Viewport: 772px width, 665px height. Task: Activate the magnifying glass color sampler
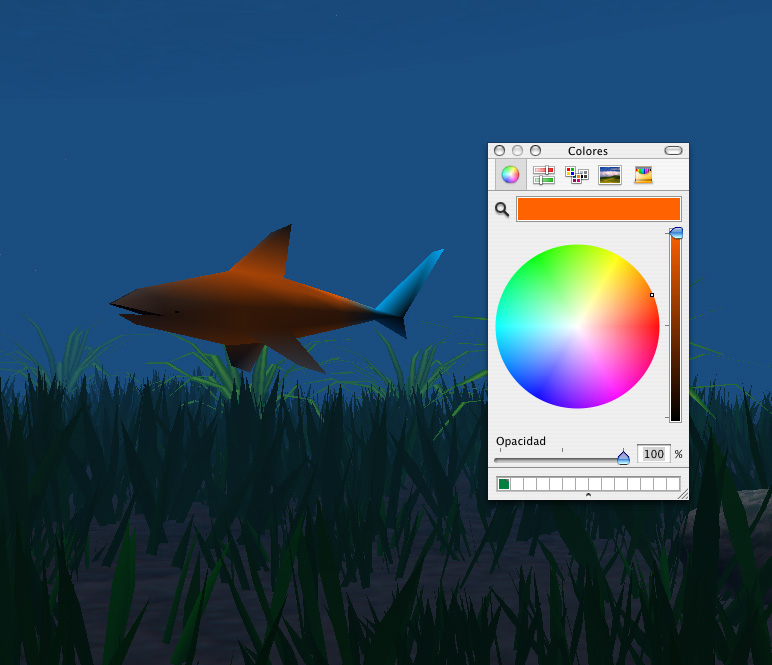502,209
